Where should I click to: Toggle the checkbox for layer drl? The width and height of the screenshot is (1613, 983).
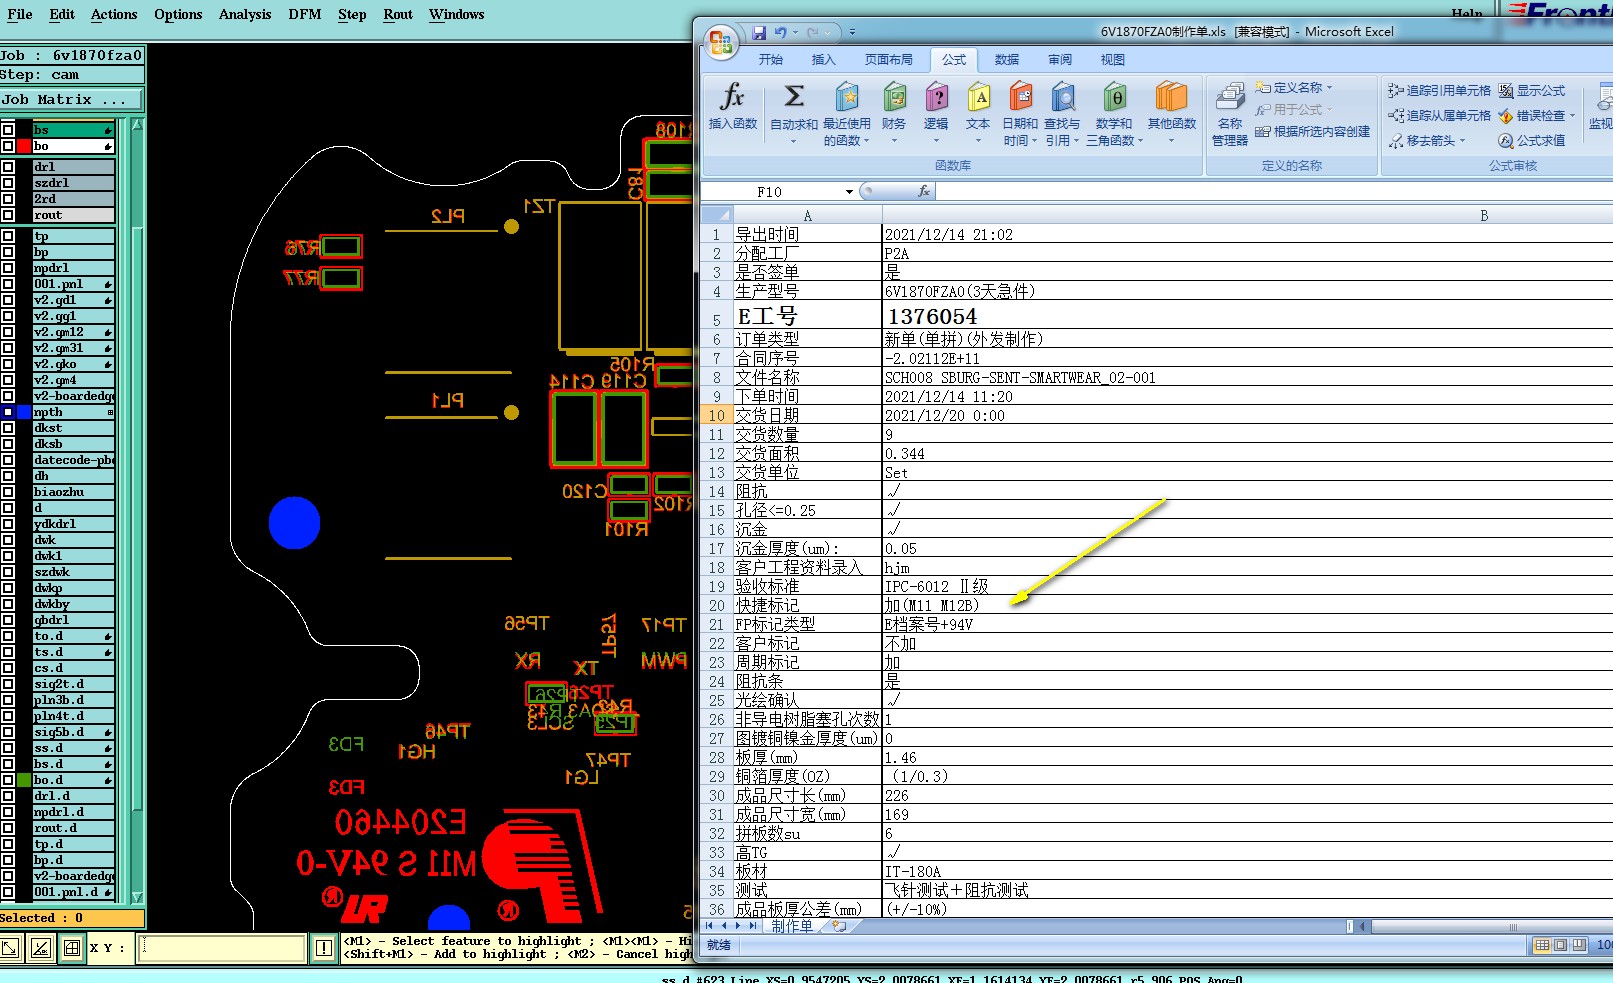point(8,167)
